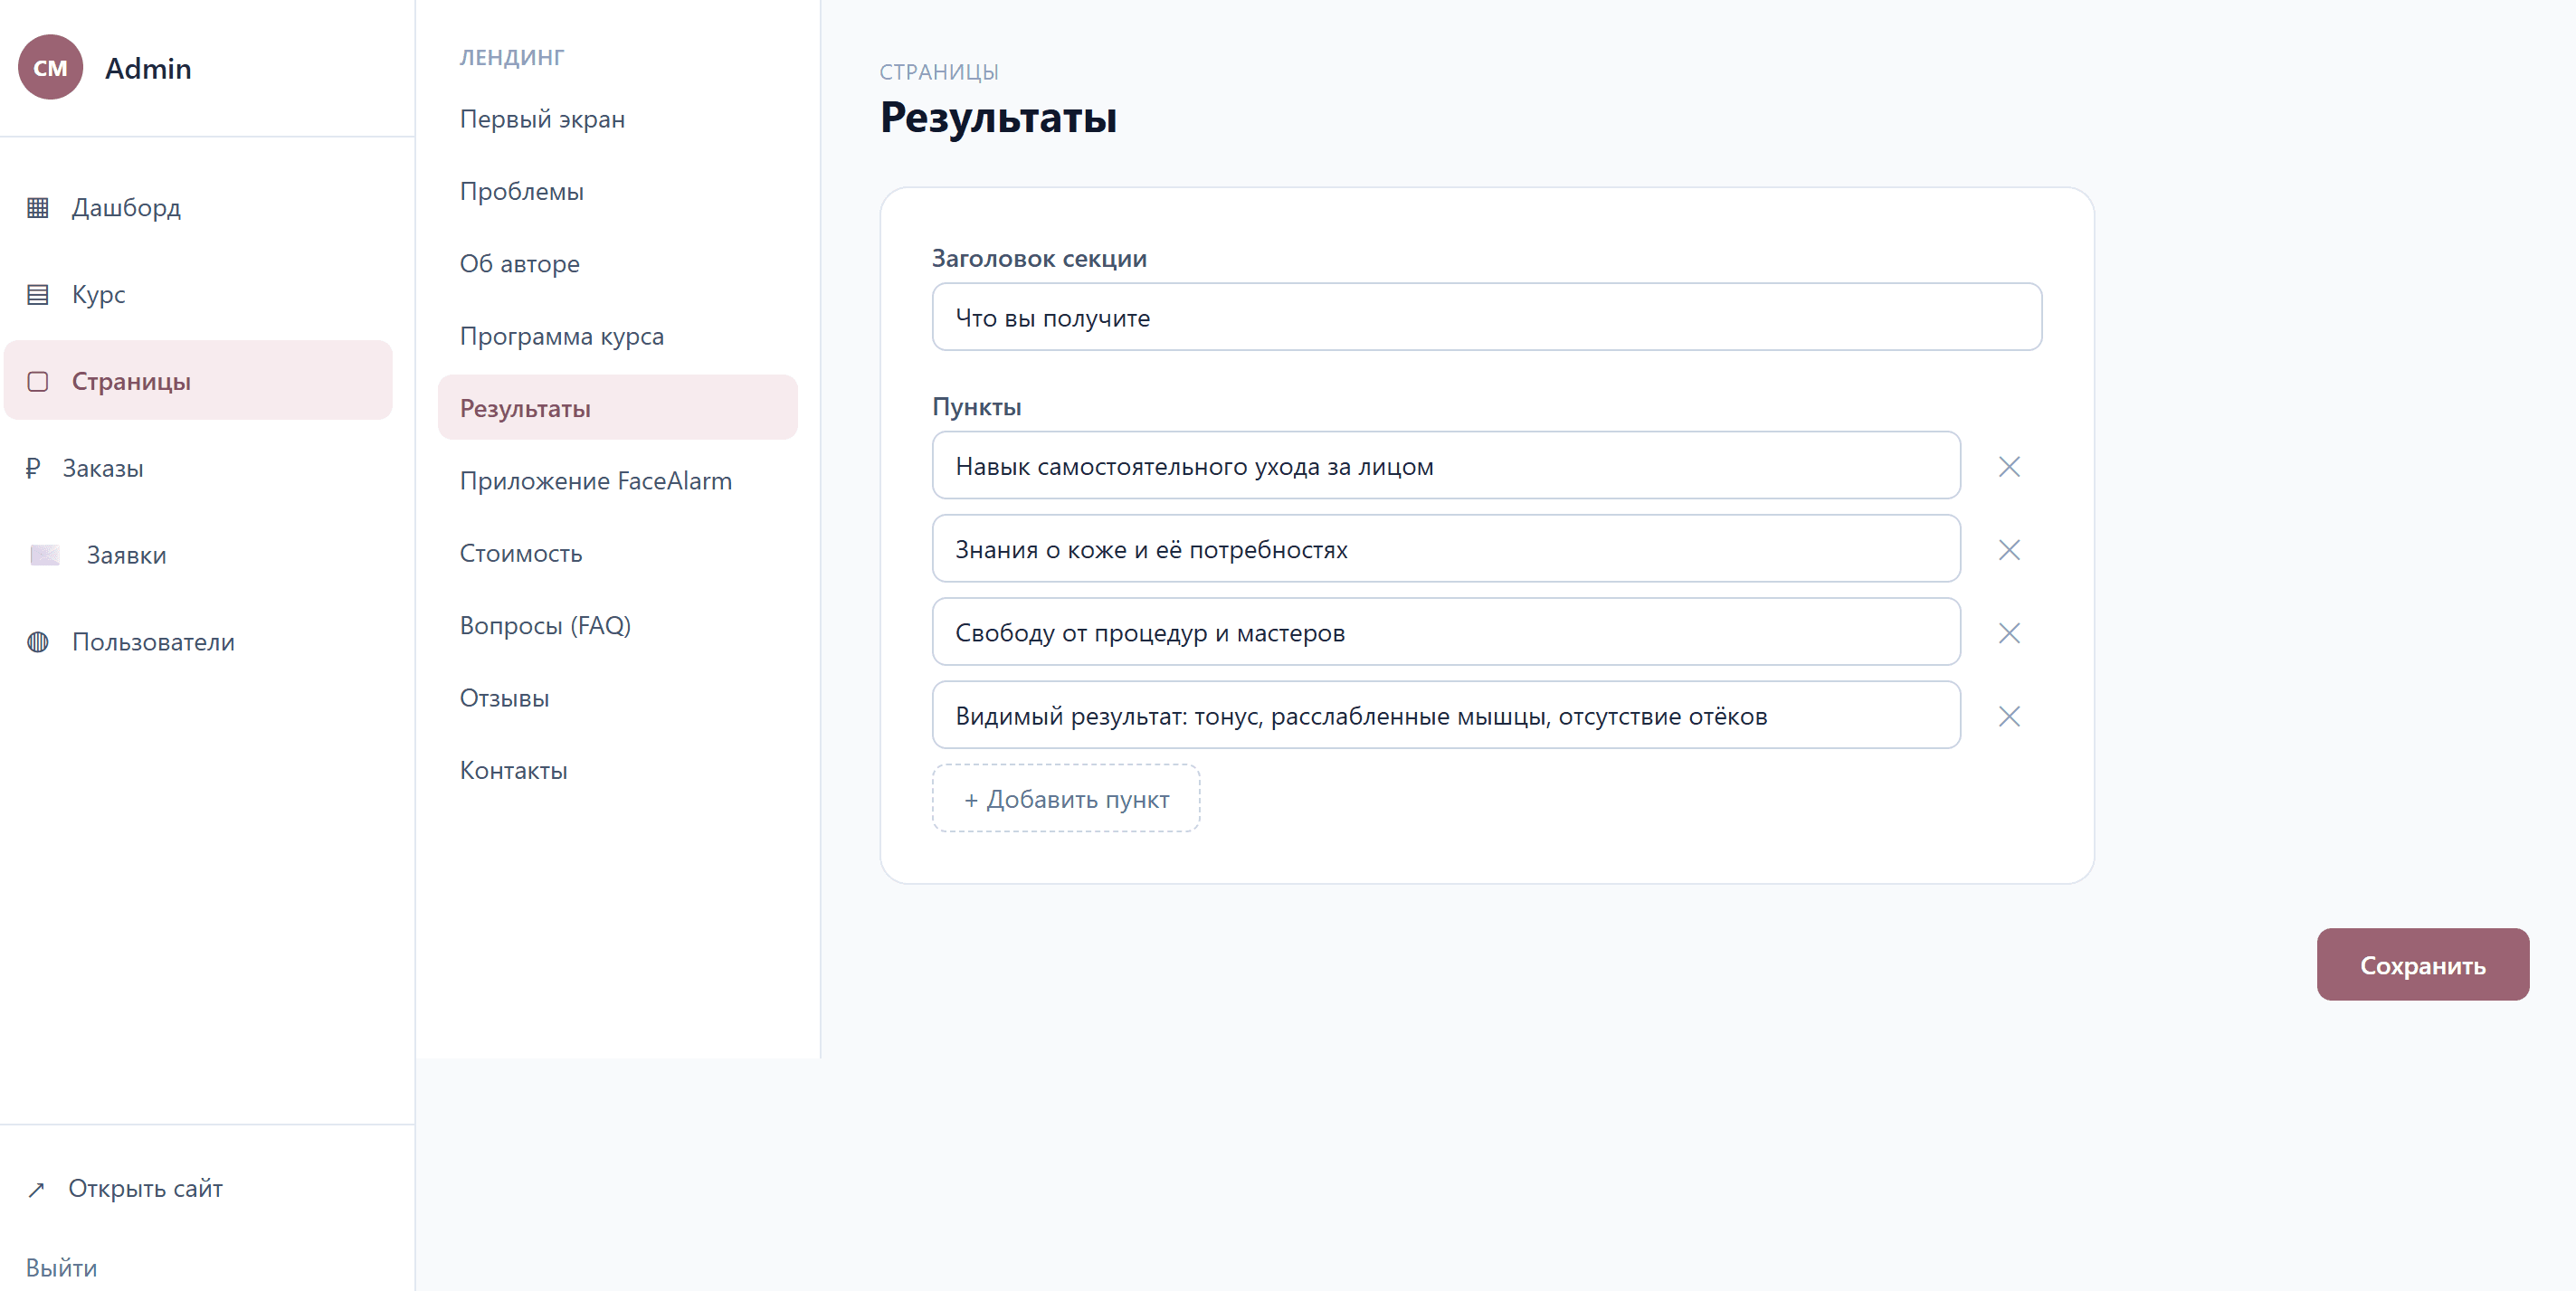This screenshot has width=2576, height=1291.
Task: Edit the Видимый результат field
Action: [1446, 715]
